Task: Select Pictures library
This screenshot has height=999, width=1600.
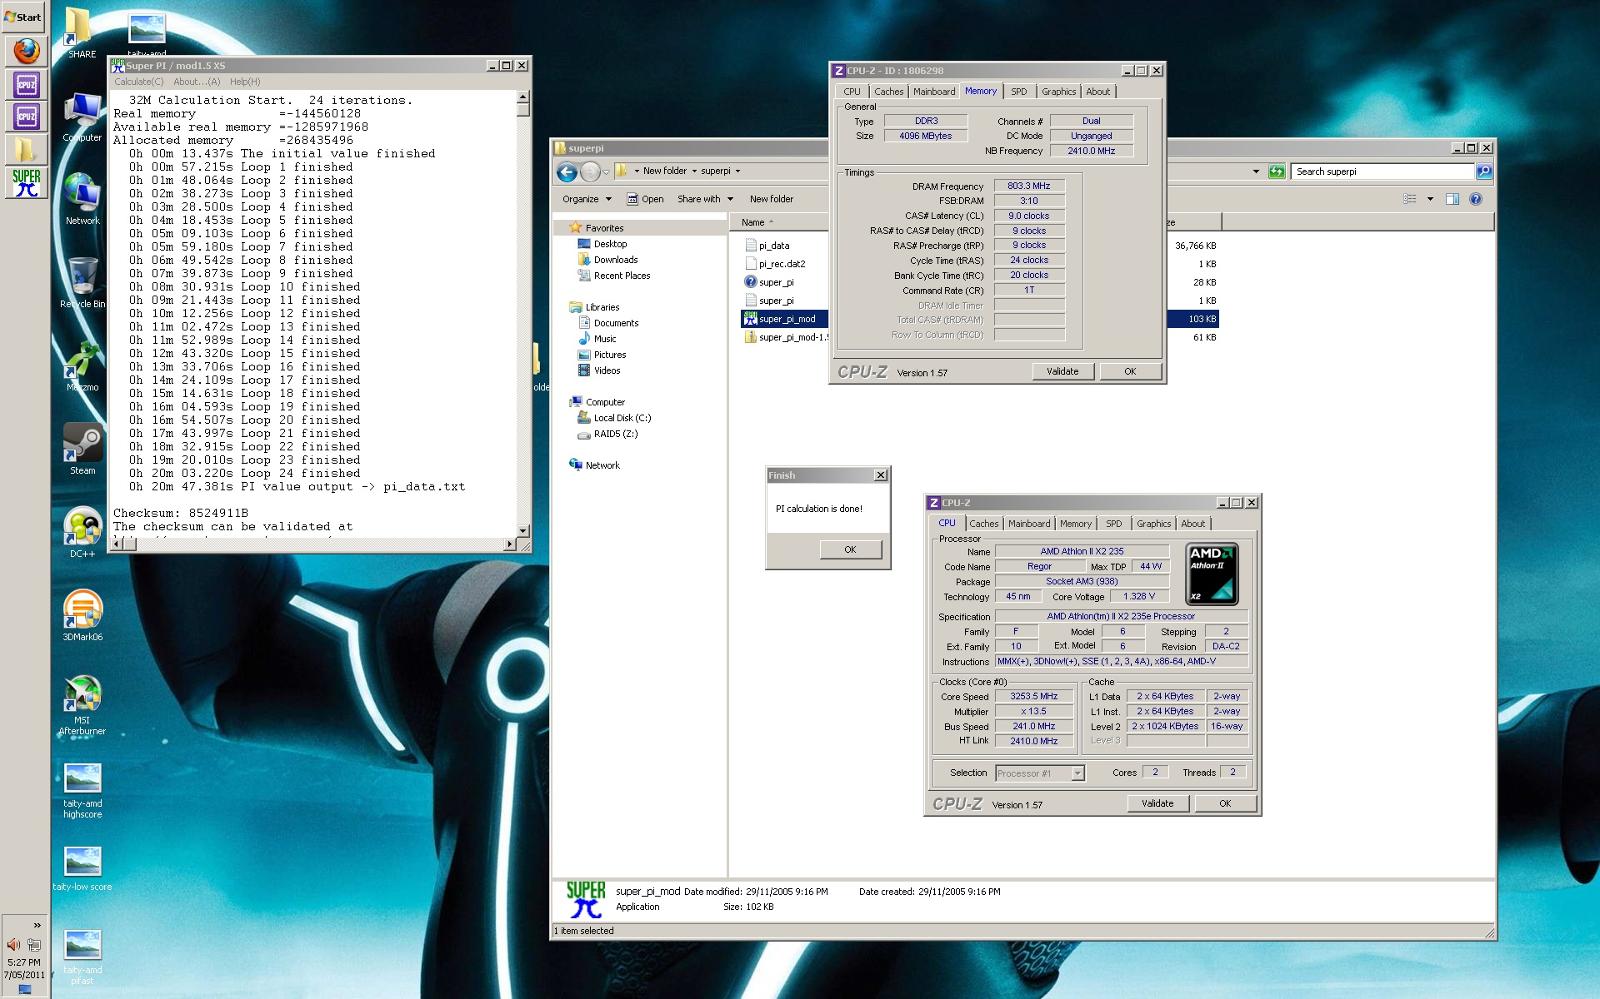Action: (x=602, y=355)
